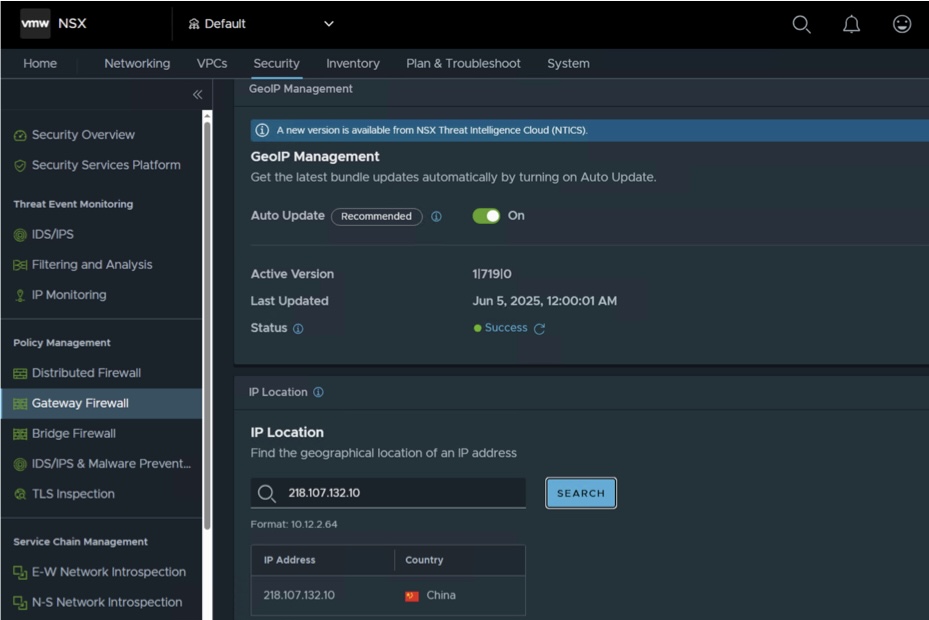Click the Security Overview icon
Screen dimensions: 929x620
(20, 136)
